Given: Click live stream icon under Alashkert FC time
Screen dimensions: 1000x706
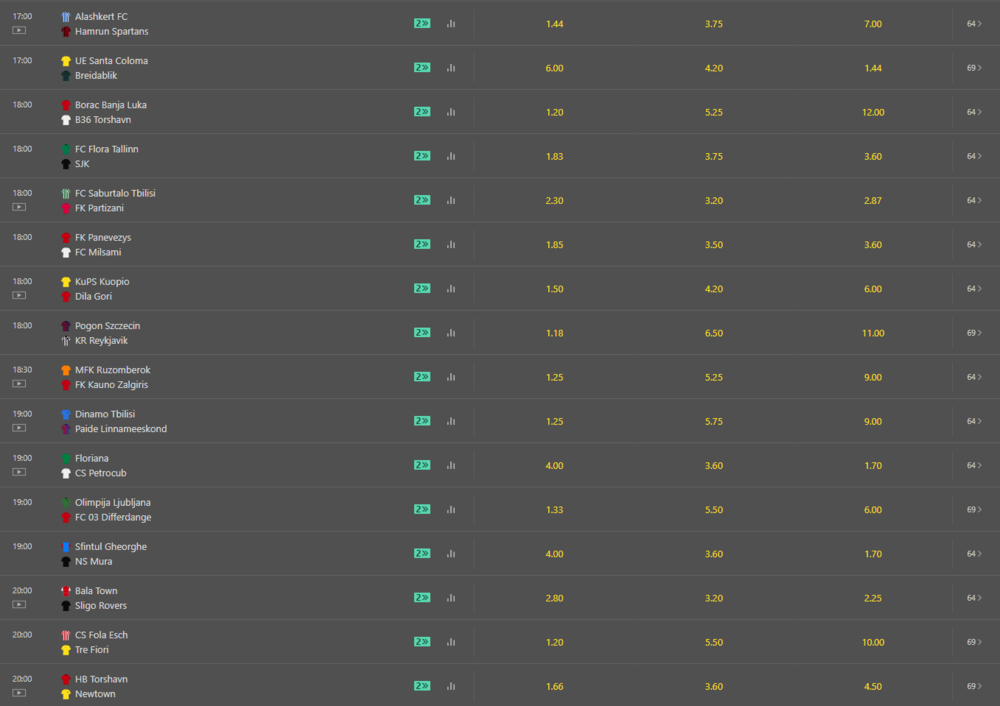Looking at the screenshot, I should click(x=19, y=31).
